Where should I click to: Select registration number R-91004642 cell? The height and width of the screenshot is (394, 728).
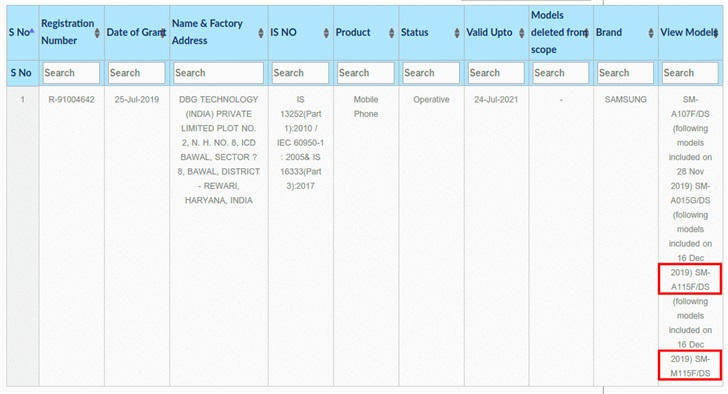point(72,99)
